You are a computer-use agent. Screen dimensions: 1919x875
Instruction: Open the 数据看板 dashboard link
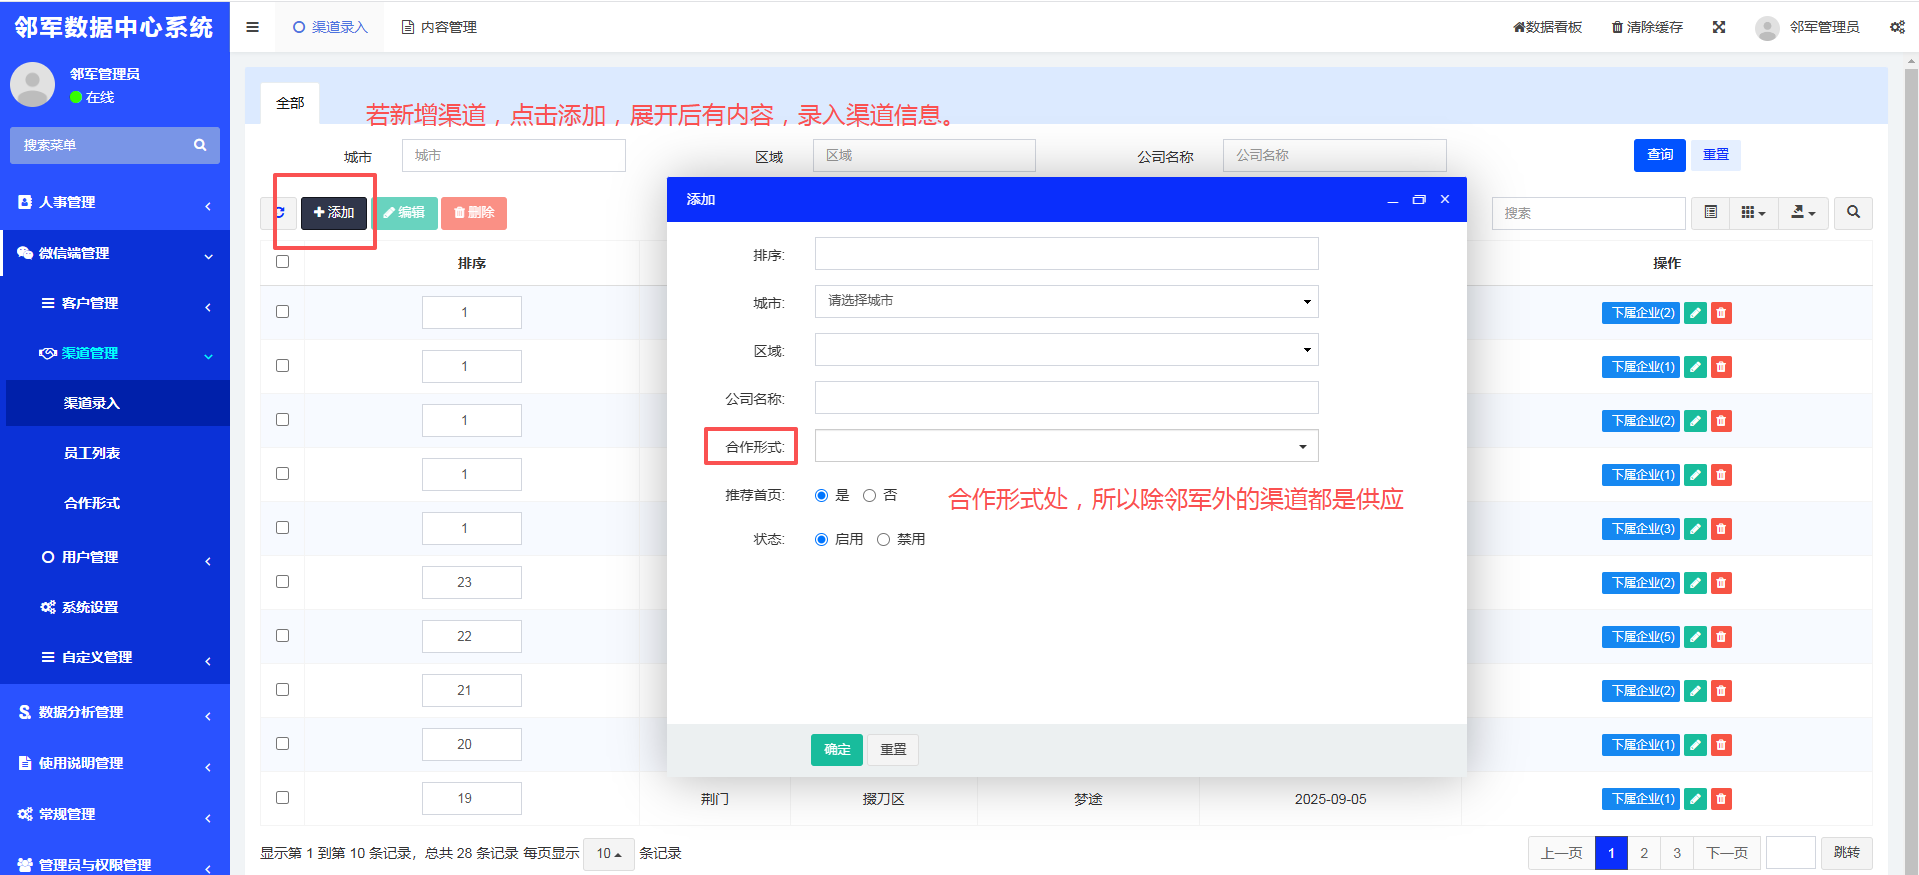[1547, 27]
